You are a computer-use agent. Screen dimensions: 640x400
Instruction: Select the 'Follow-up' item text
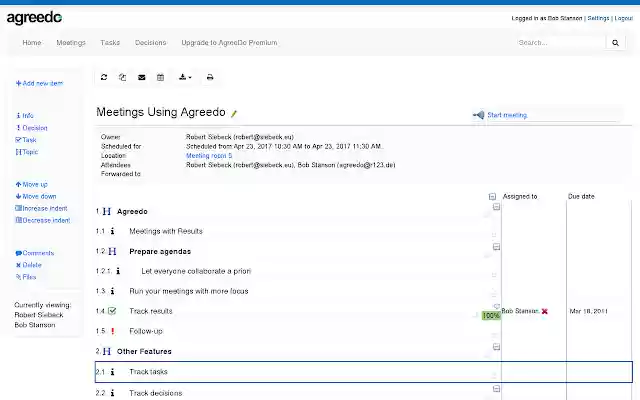tap(146, 331)
